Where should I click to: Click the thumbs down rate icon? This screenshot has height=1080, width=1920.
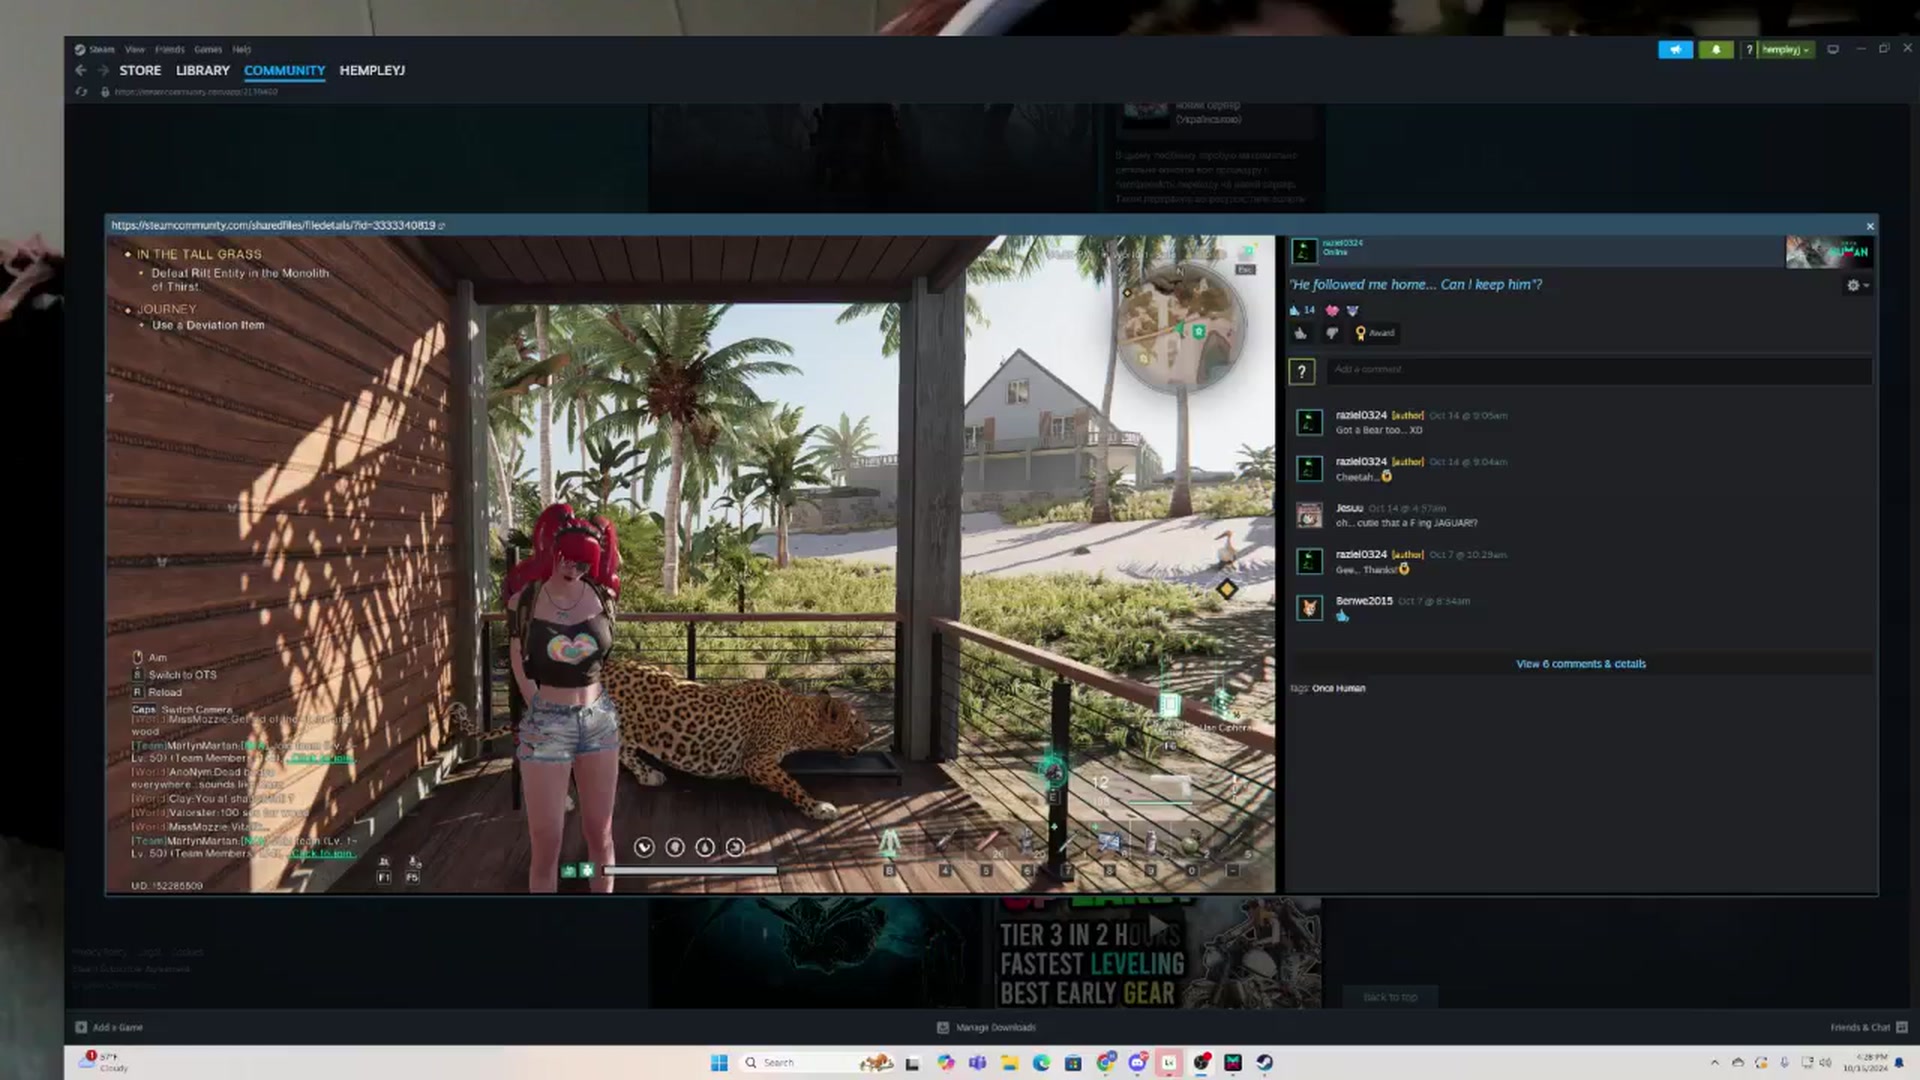point(1331,333)
